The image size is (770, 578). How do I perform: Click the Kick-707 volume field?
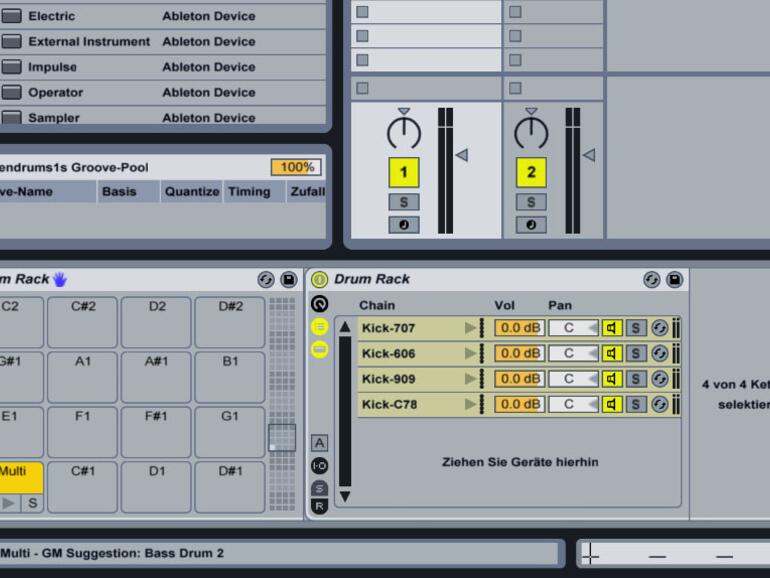pos(520,328)
